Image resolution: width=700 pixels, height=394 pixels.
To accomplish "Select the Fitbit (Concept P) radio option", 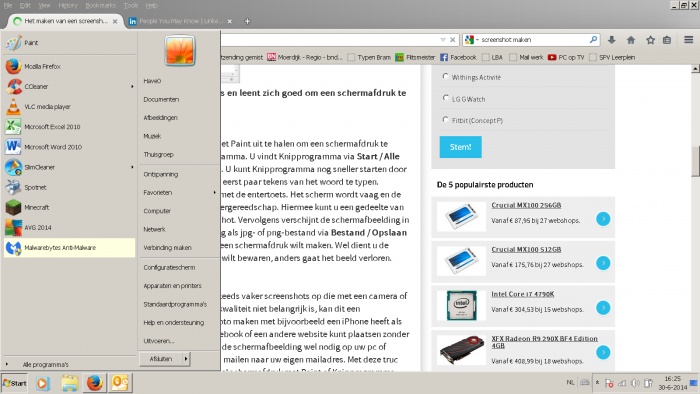I will coord(445,119).
